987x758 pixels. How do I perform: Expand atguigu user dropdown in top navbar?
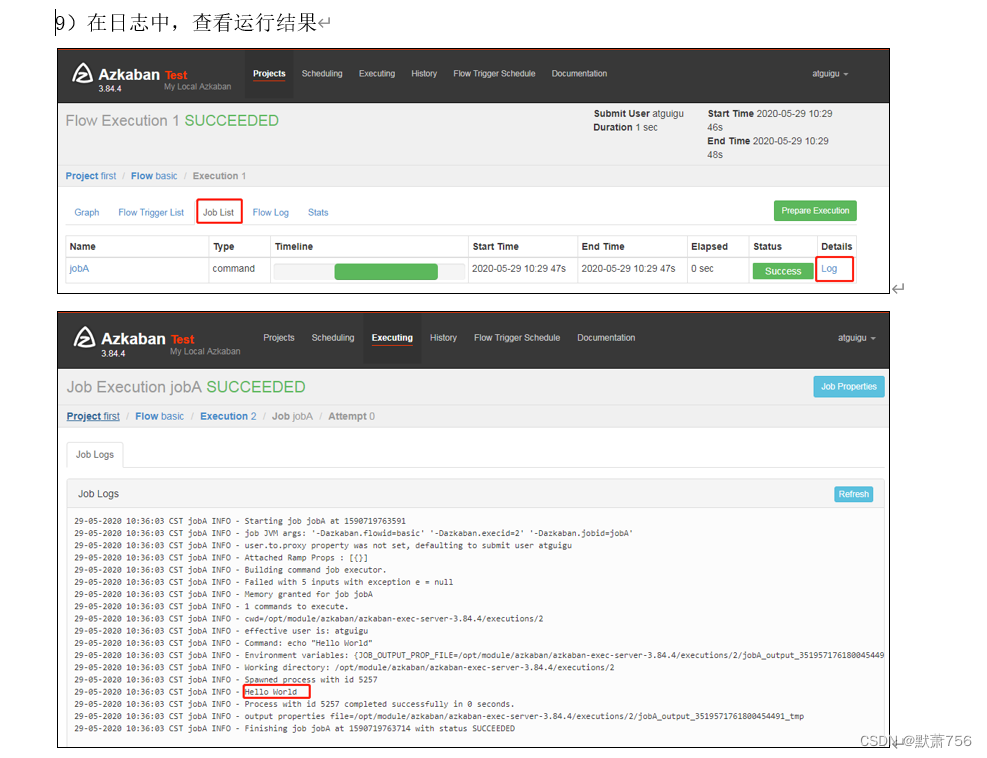pos(830,74)
